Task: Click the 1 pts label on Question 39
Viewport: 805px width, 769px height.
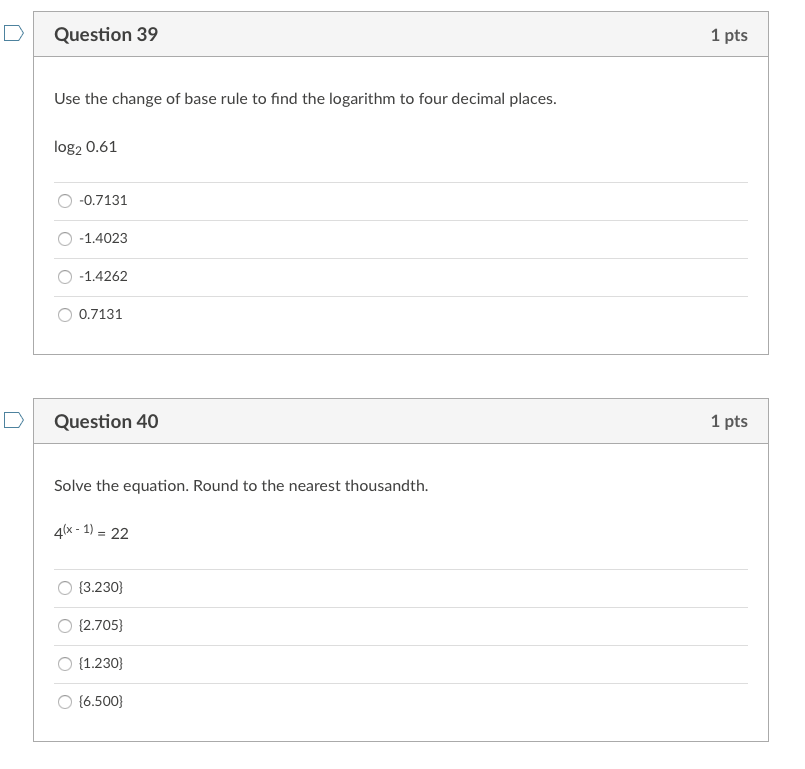Action: pyautogui.click(x=729, y=33)
